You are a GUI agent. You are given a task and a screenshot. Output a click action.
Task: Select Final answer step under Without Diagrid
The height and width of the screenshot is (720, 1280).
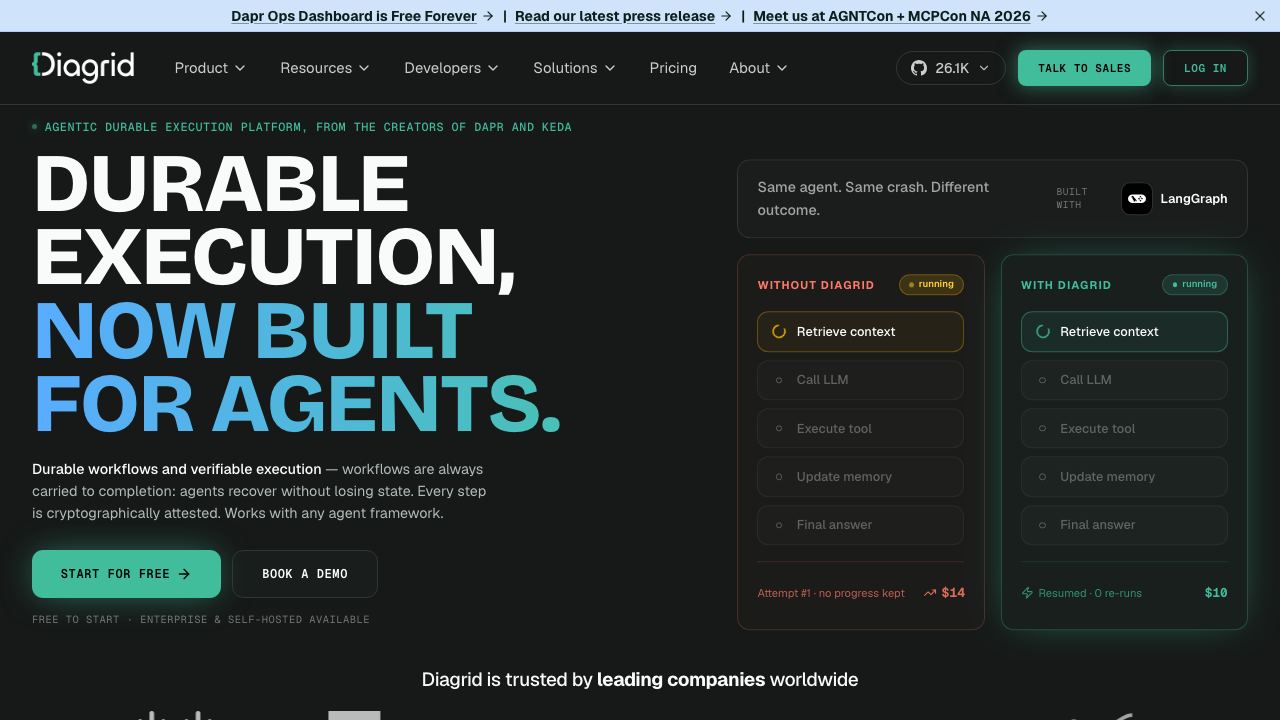tap(860, 525)
